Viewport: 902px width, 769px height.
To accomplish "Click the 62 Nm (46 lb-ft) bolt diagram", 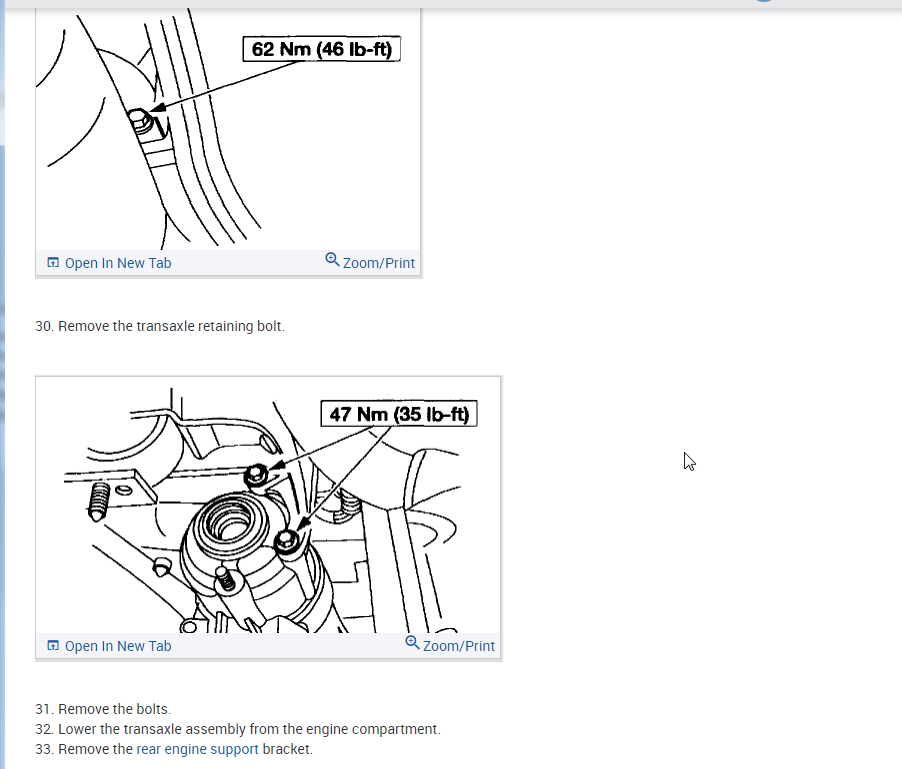I will click(x=228, y=129).
